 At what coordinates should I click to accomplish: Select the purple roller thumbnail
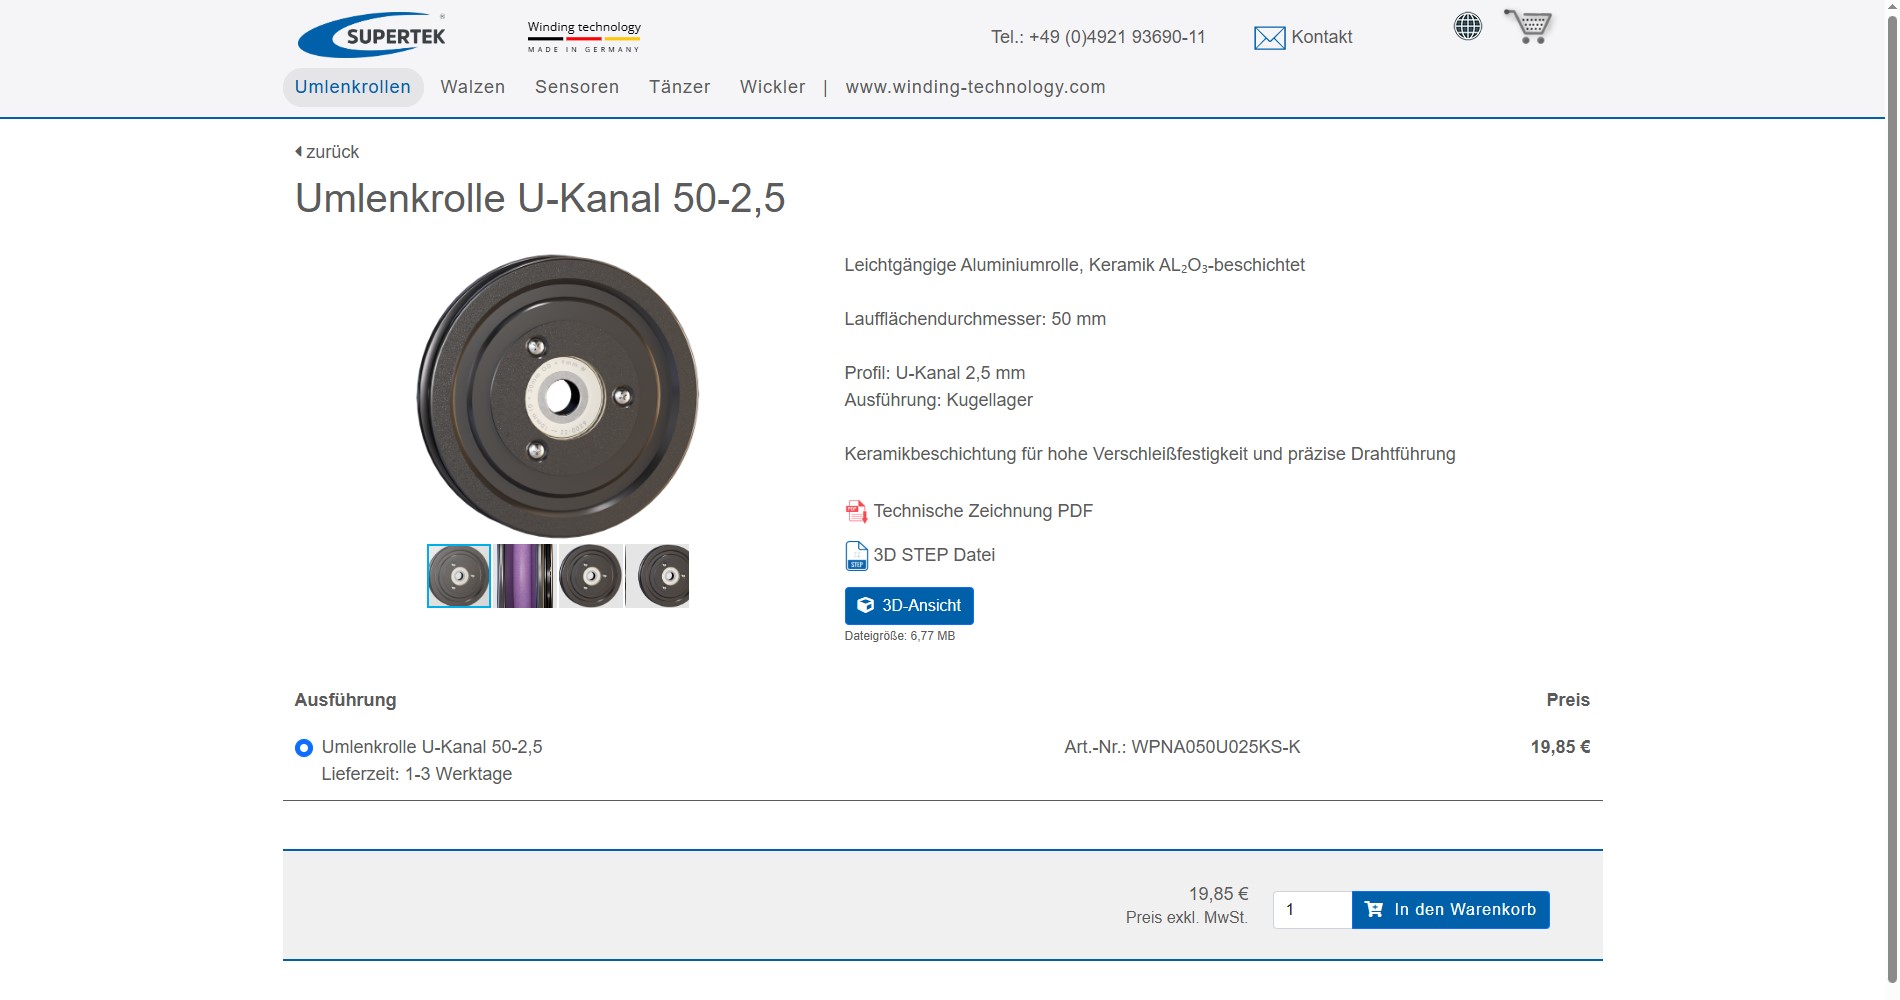click(x=524, y=575)
